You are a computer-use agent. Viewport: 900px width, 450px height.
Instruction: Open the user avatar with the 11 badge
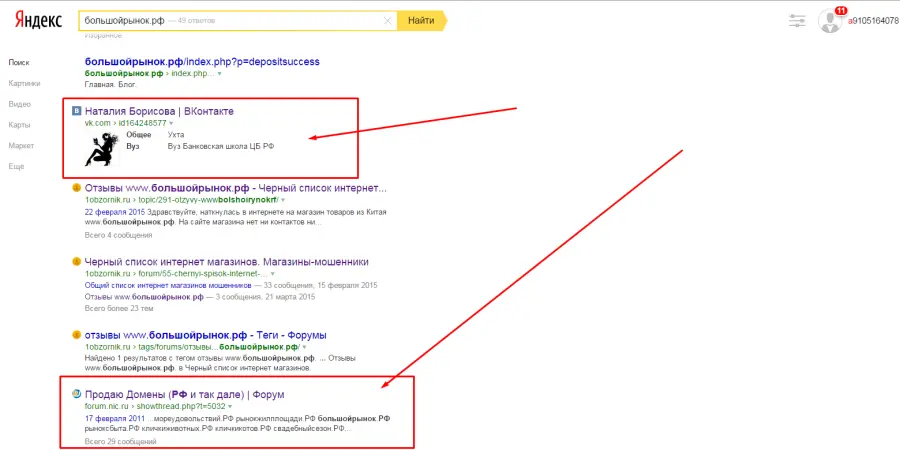coord(829,21)
